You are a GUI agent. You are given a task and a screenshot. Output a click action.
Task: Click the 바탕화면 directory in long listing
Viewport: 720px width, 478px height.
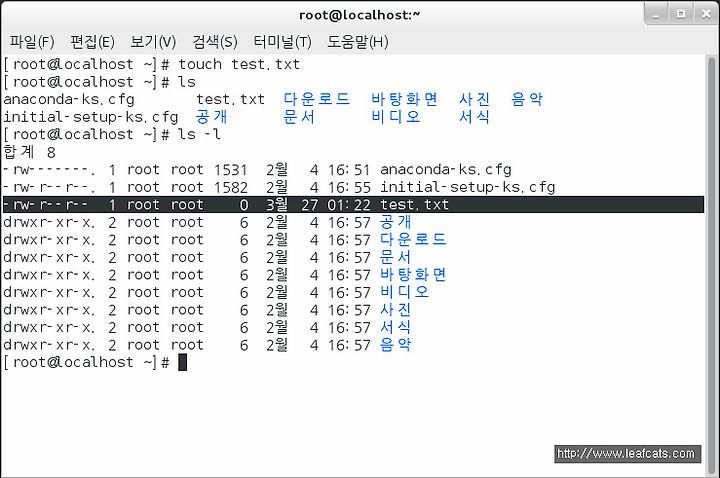(x=413, y=275)
